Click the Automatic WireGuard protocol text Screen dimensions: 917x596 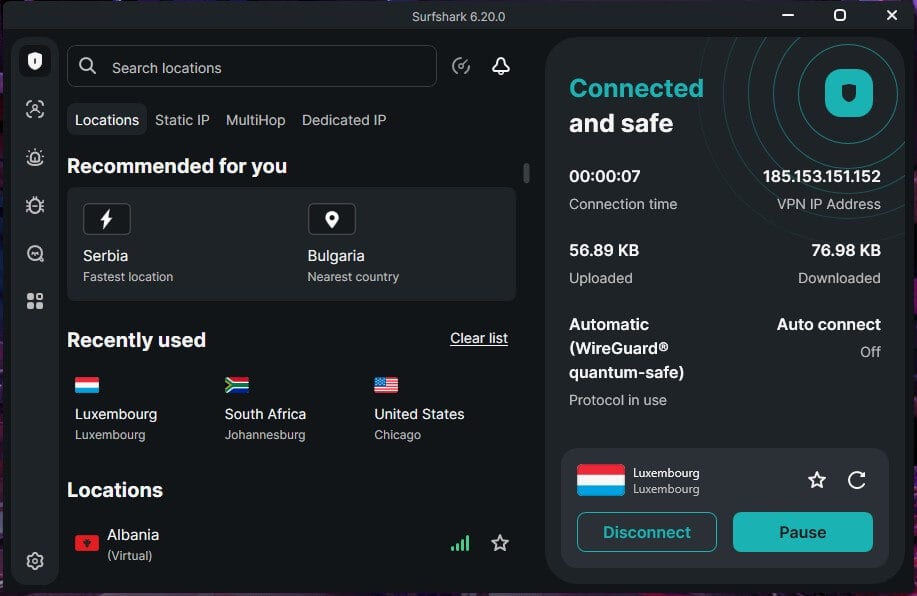(x=626, y=348)
